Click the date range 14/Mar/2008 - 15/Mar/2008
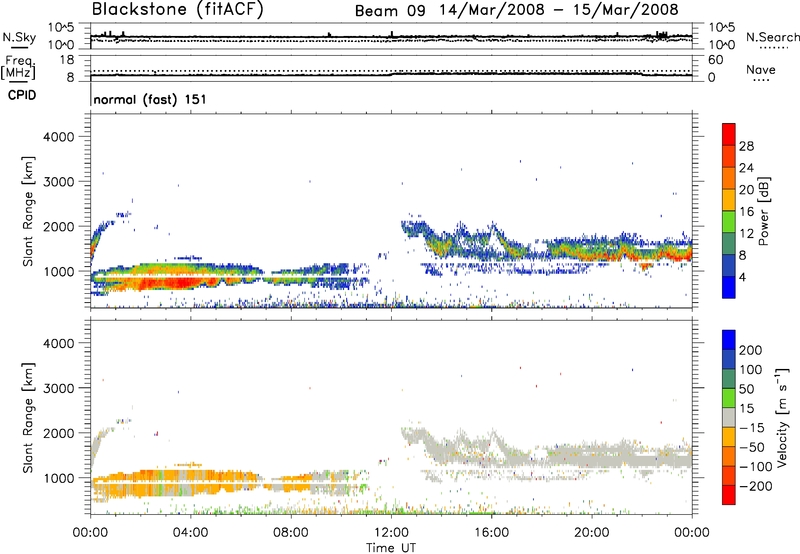The image size is (800, 554). click(x=559, y=10)
